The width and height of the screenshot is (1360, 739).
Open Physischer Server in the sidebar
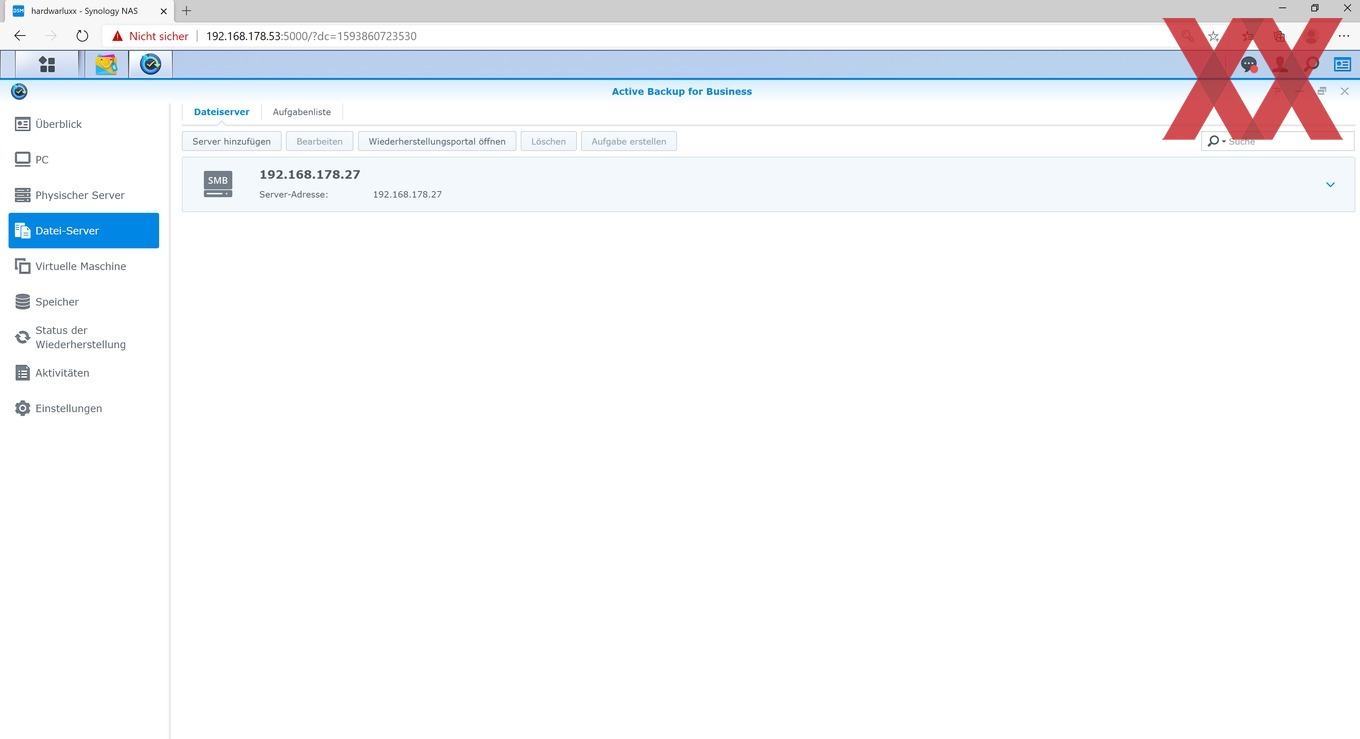[84, 195]
